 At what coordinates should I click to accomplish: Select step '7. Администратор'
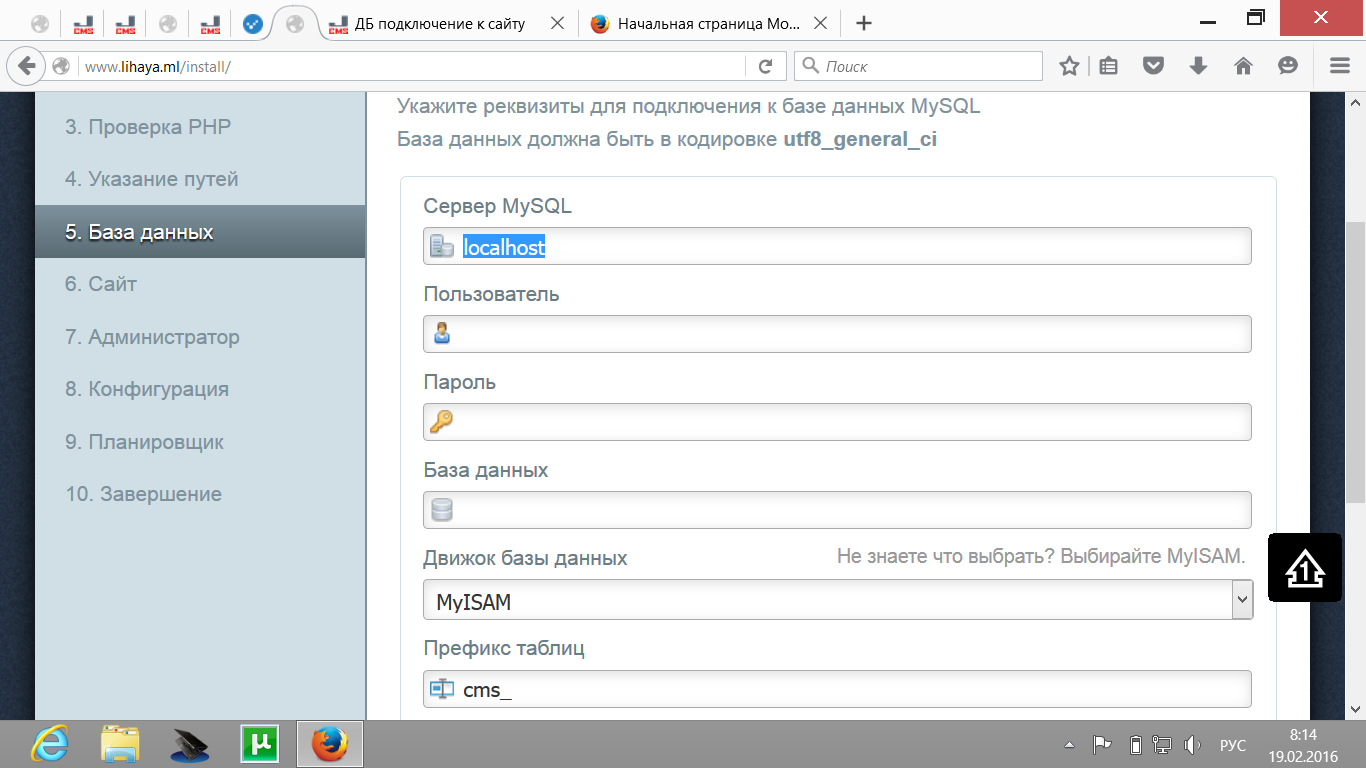pyautogui.click(x=152, y=337)
